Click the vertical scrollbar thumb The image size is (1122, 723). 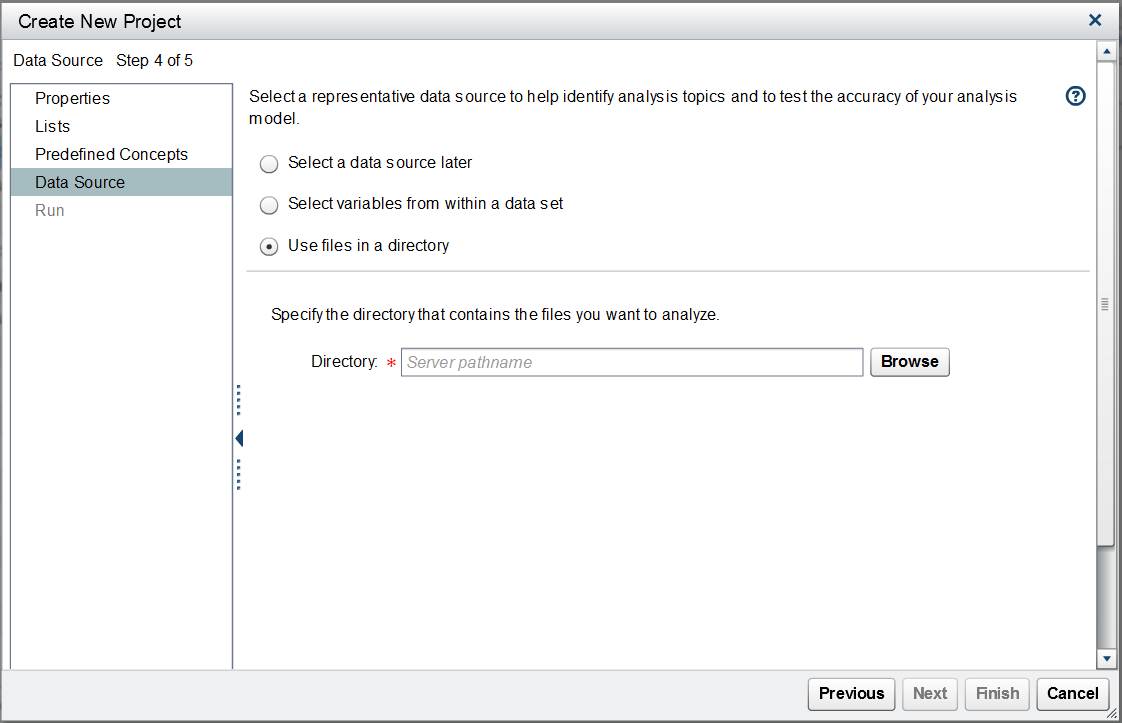pos(1105,303)
